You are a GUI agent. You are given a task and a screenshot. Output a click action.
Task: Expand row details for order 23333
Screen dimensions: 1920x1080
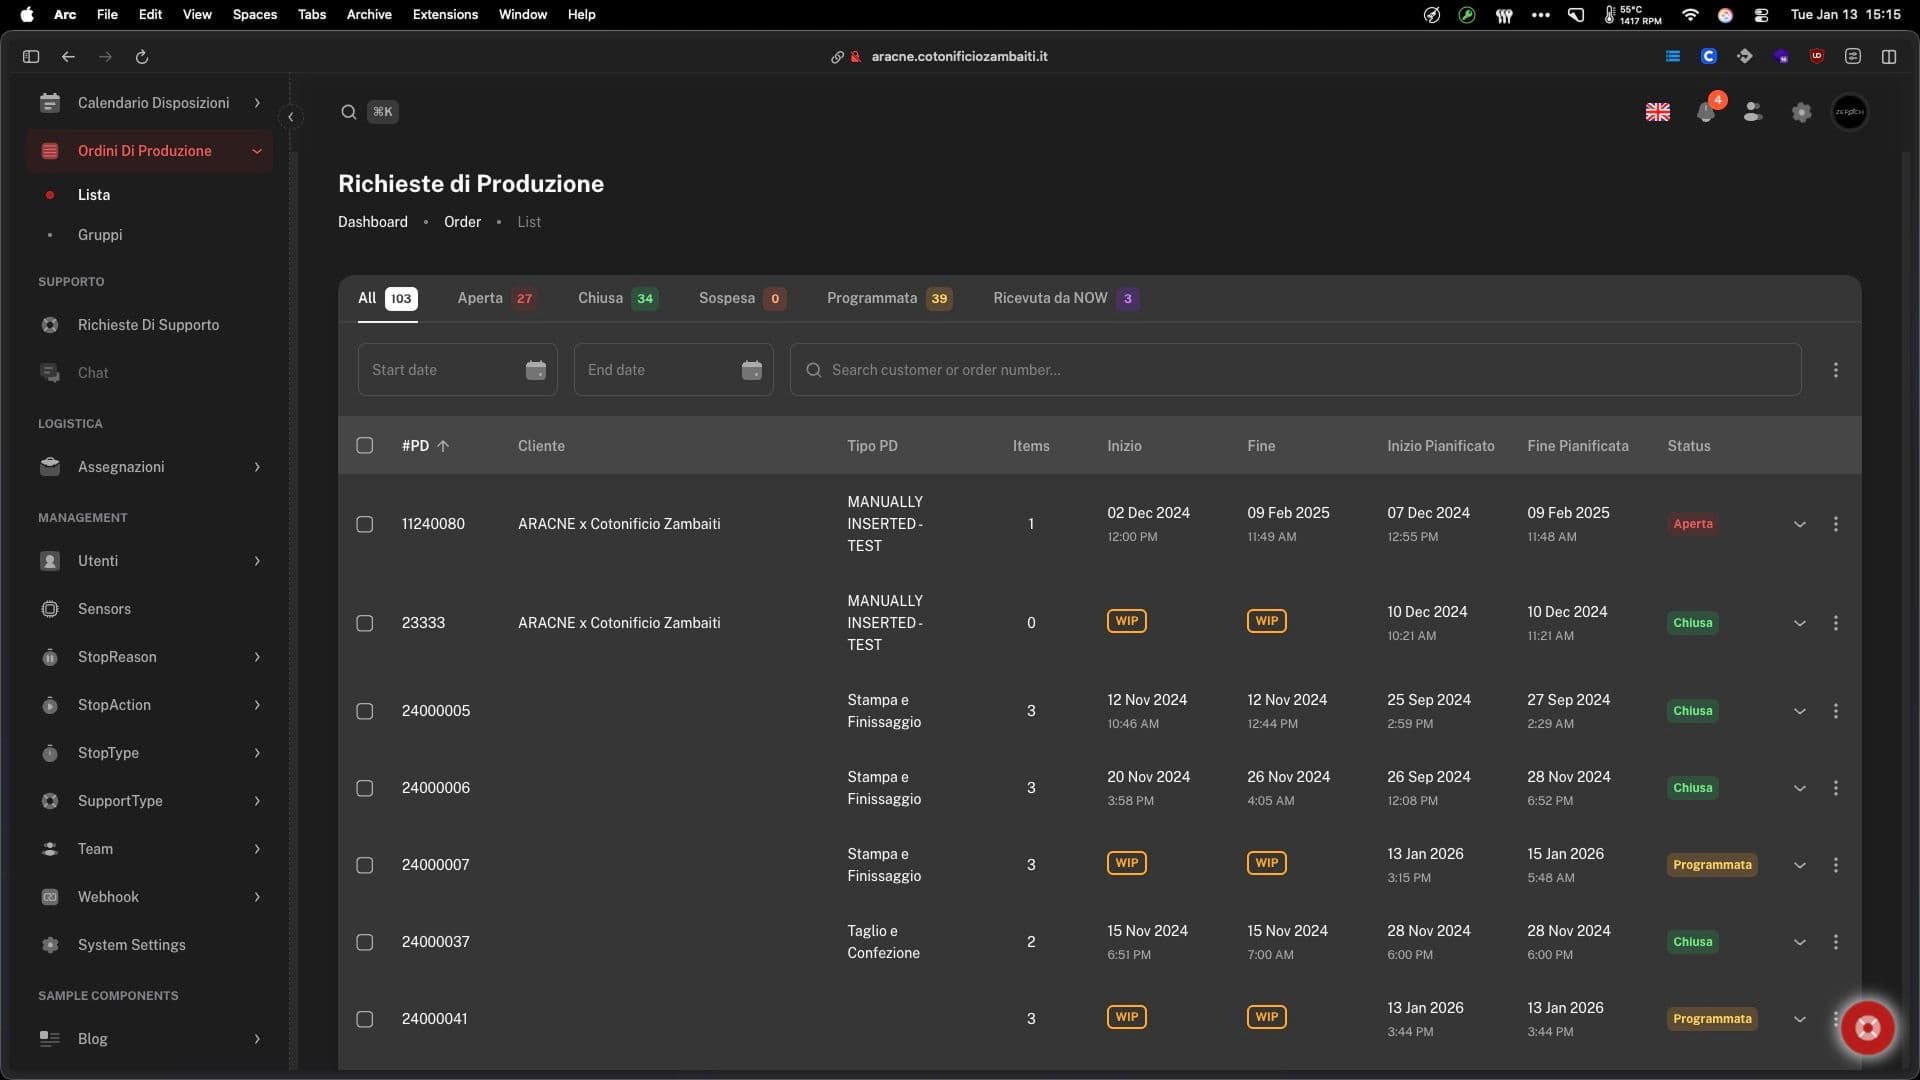point(1799,623)
